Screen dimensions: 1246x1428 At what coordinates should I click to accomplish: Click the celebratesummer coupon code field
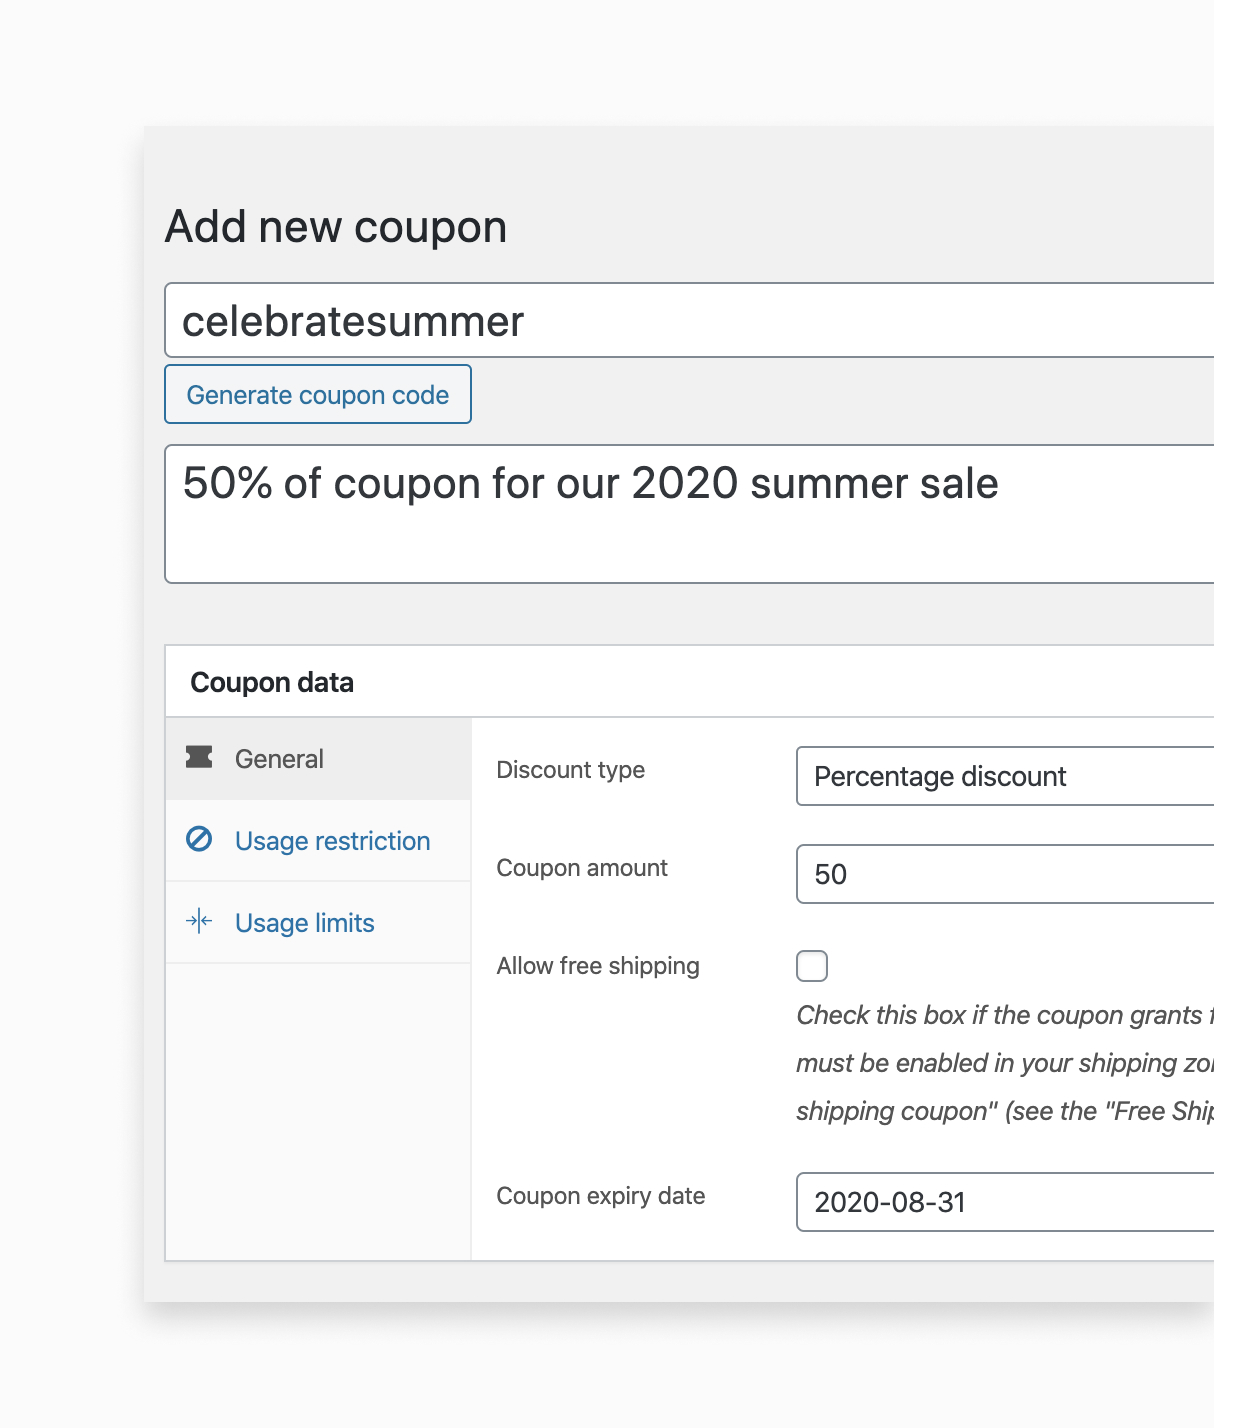tap(690, 321)
